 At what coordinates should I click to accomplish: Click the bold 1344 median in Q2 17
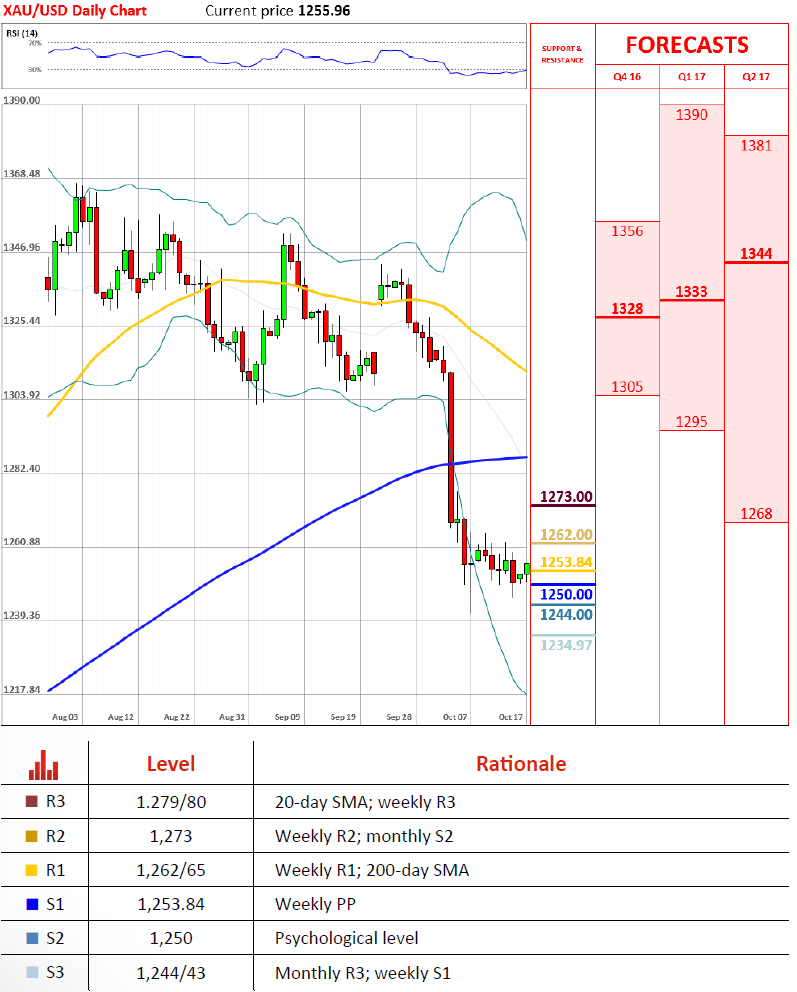tap(757, 254)
